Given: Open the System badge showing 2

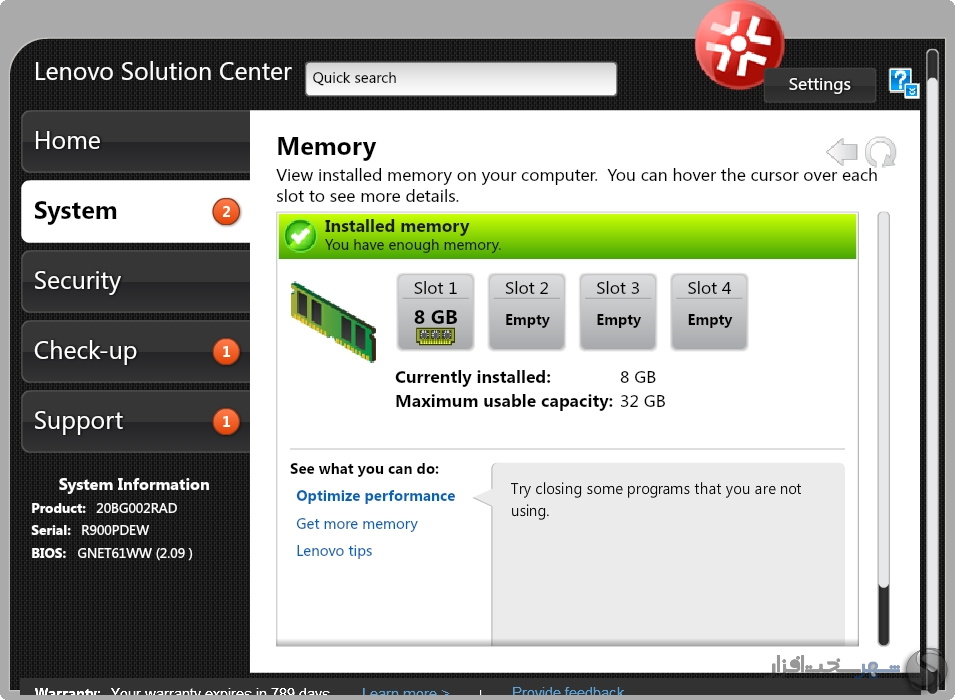Looking at the screenshot, I should coord(226,211).
